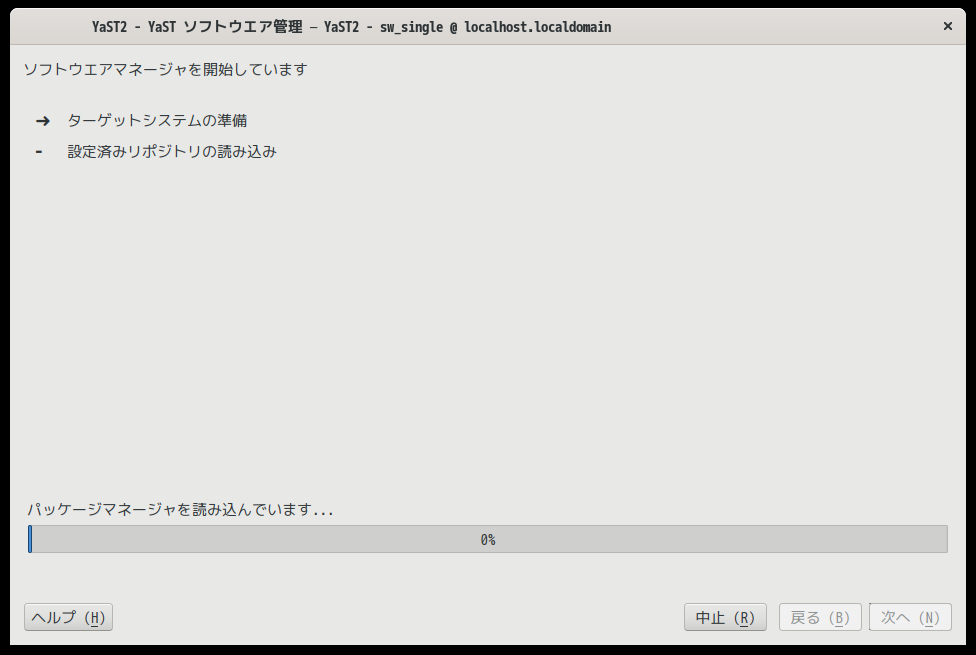The height and width of the screenshot is (655, 976).
Task: Click the 次へ (N) next button
Action: click(910, 617)
